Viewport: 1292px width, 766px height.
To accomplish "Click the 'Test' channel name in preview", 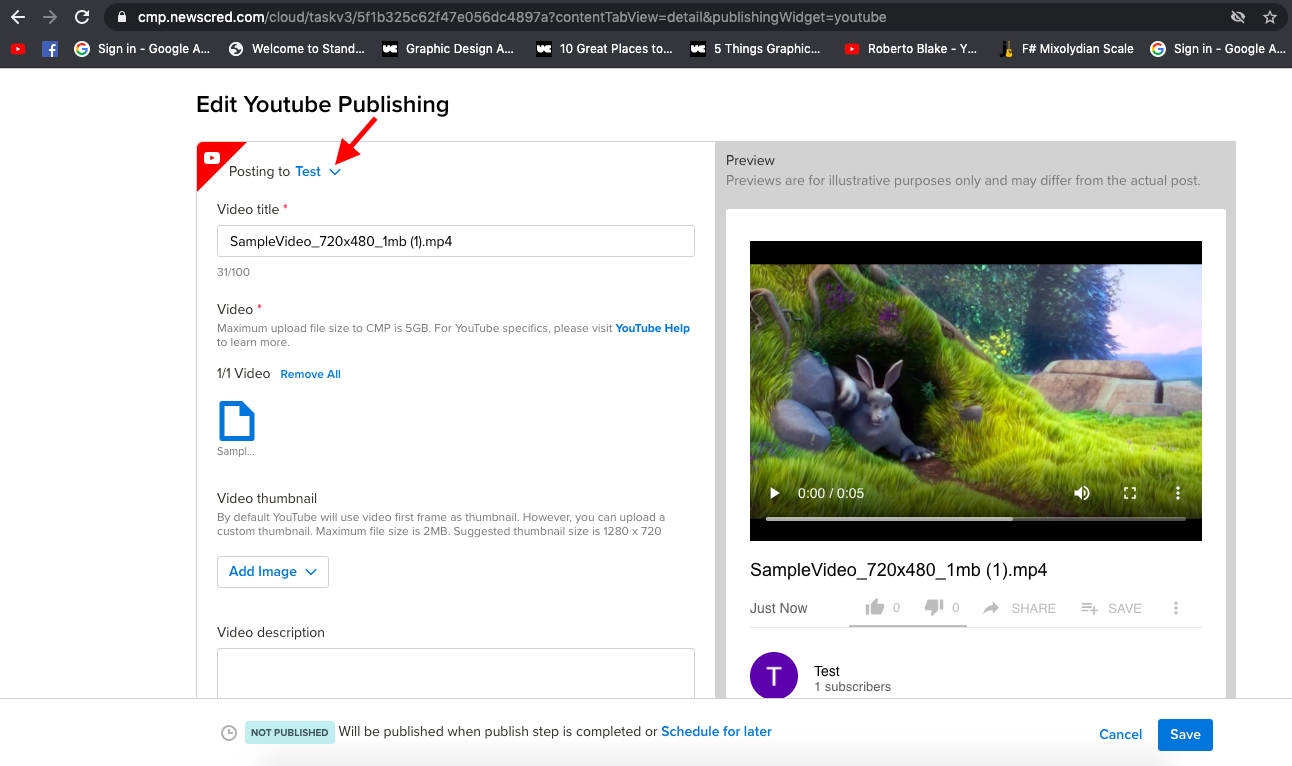I will (x=827, y=671).
